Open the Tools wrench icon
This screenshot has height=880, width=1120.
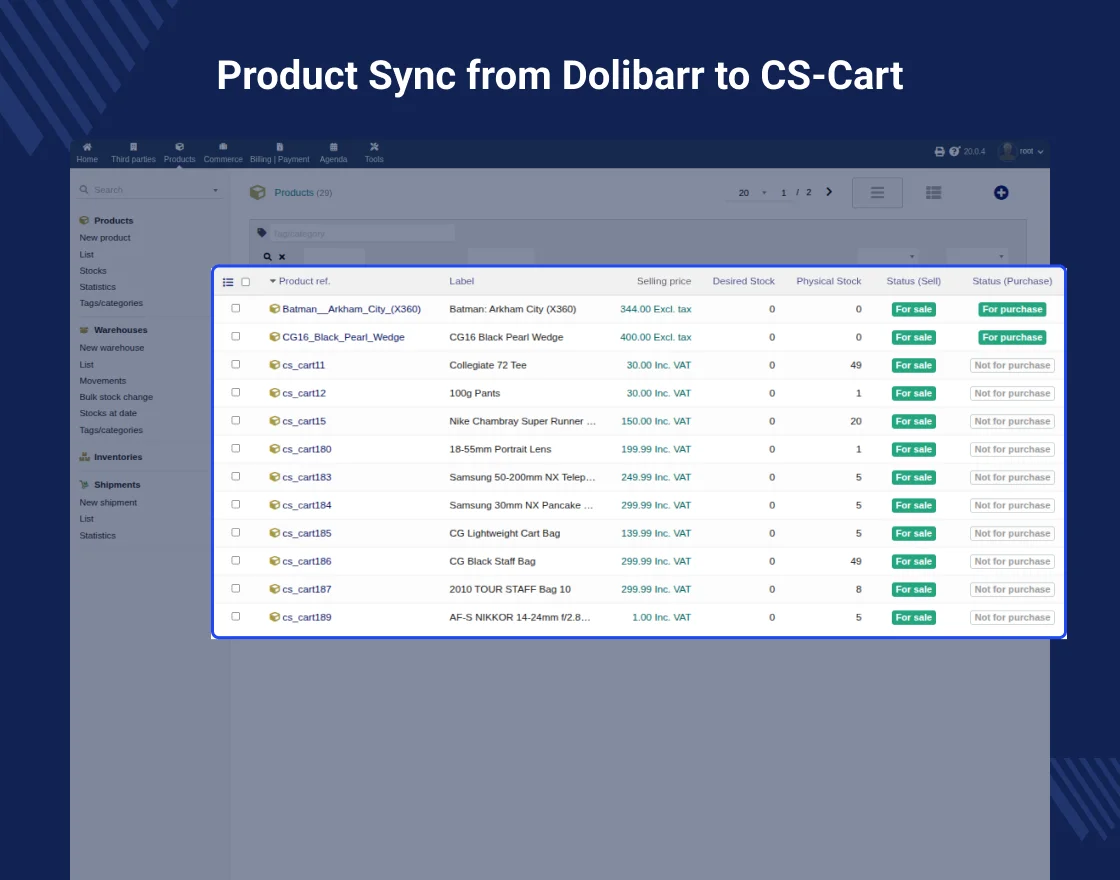point(374,147)
